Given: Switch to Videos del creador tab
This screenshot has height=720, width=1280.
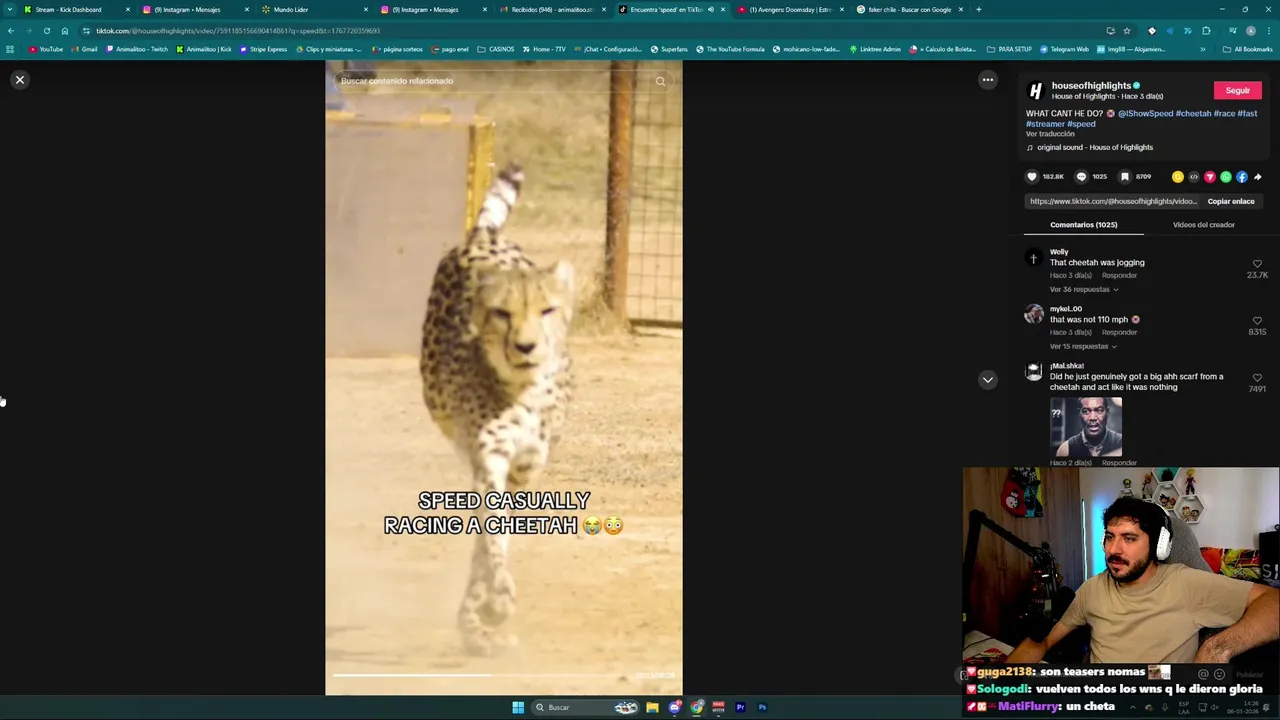Looking at the screenshot, I should point(1203,225).
